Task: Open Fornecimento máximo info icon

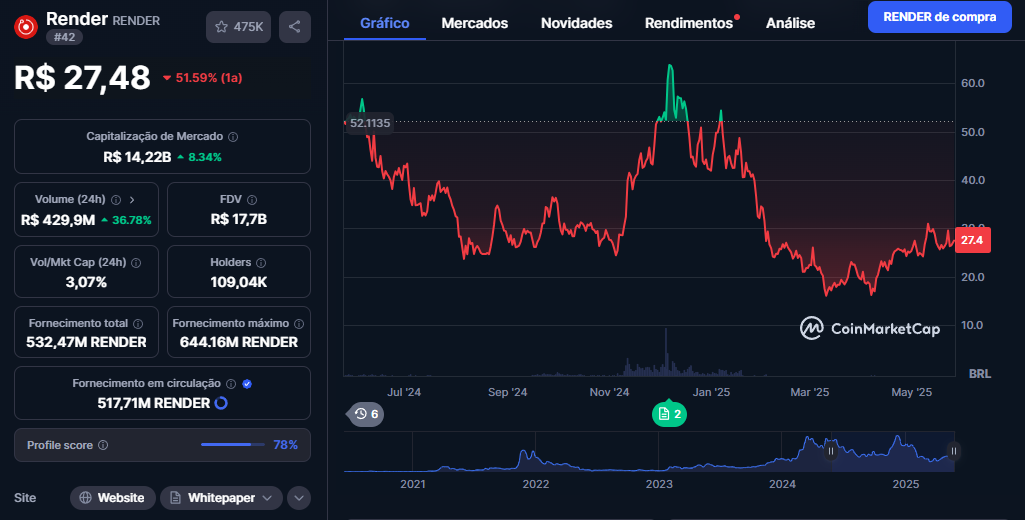Action: tap(299, 324)
